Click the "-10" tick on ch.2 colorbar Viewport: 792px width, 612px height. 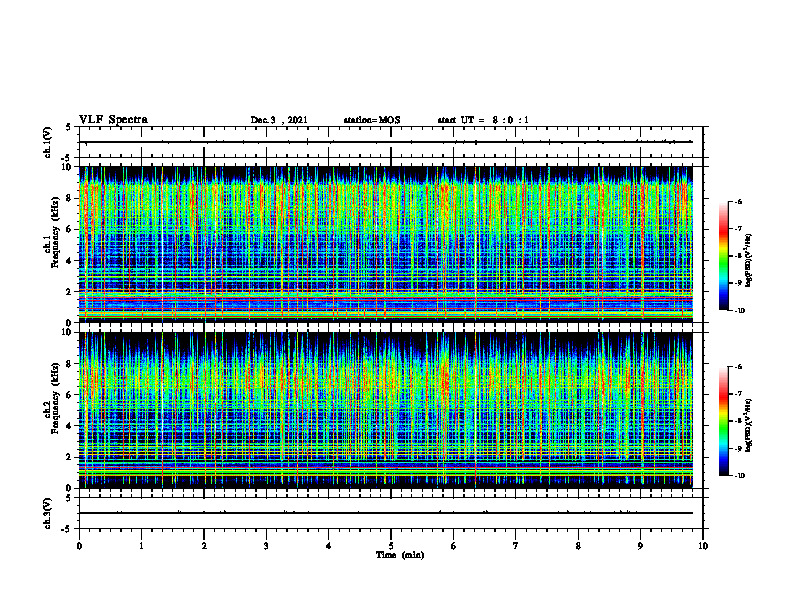pos(739,476)
